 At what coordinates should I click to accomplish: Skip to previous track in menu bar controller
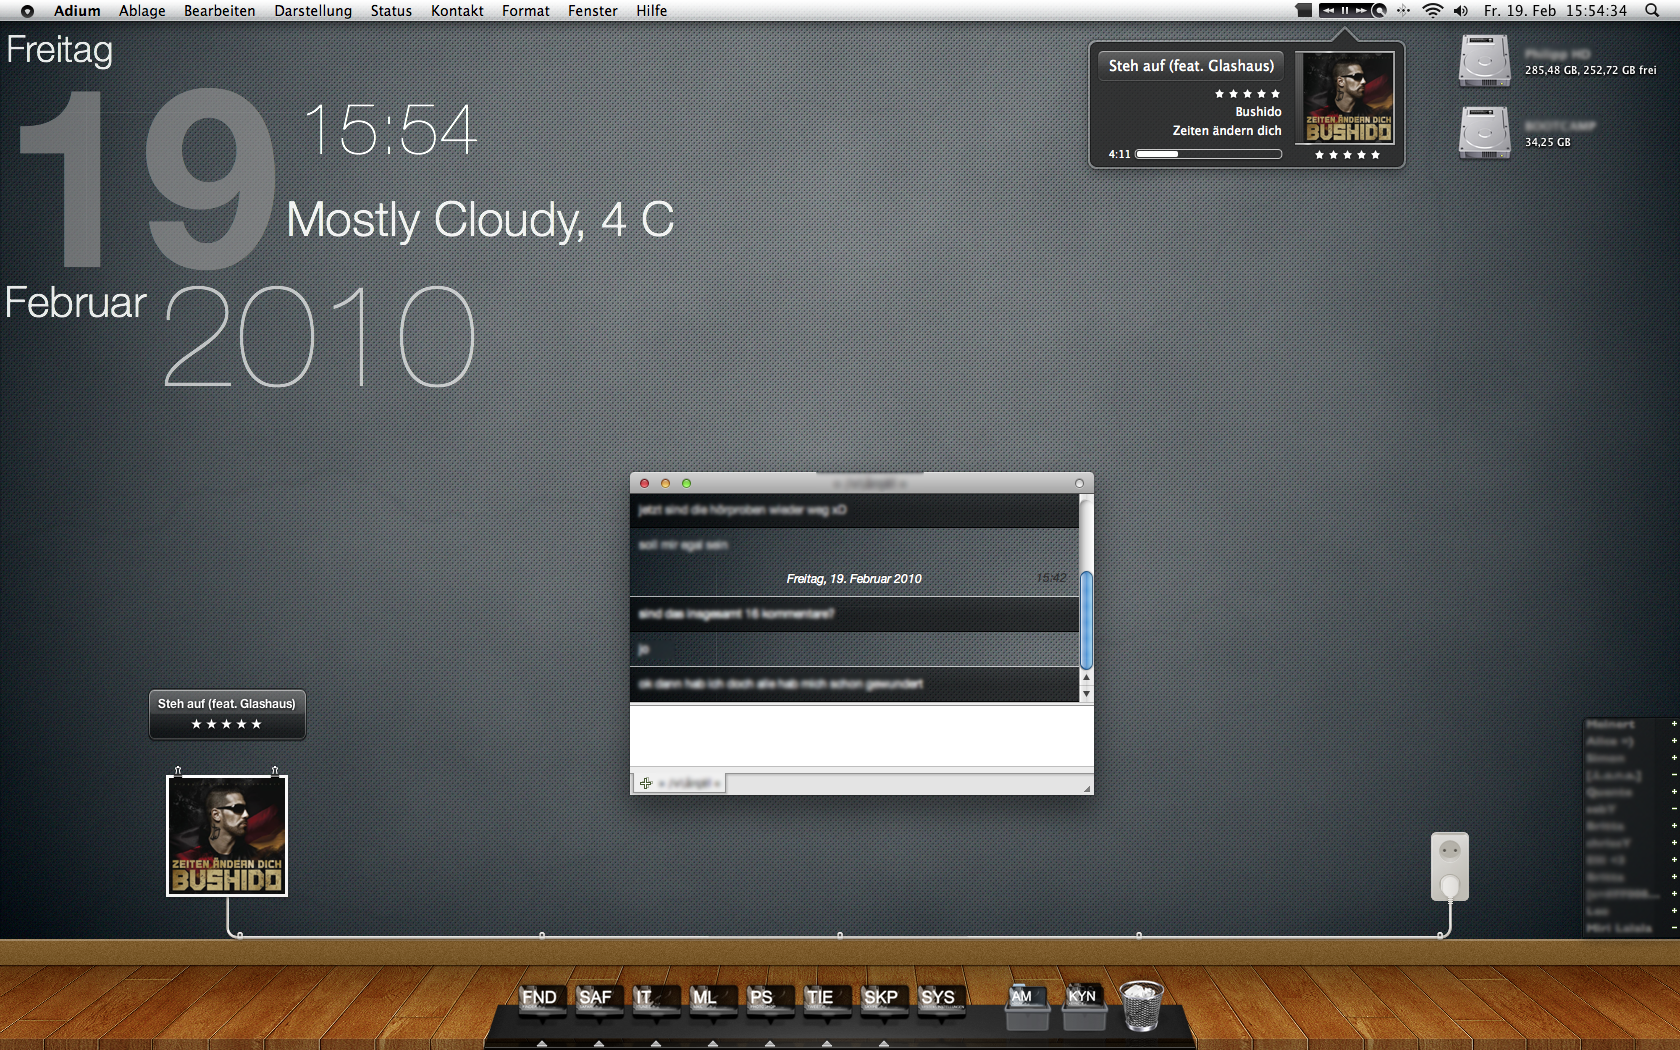point(1329,11)
